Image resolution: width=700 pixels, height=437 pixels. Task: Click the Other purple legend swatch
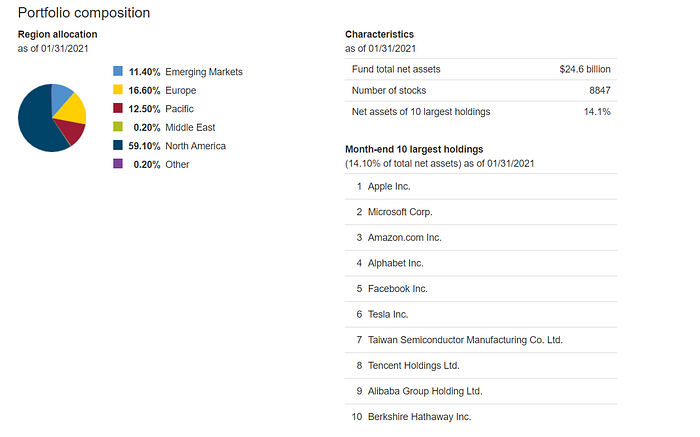(118, 164)
